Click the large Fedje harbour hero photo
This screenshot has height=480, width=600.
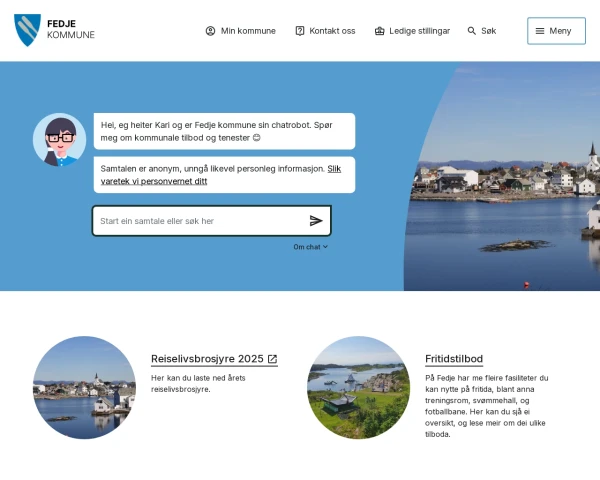pos(502,176)
